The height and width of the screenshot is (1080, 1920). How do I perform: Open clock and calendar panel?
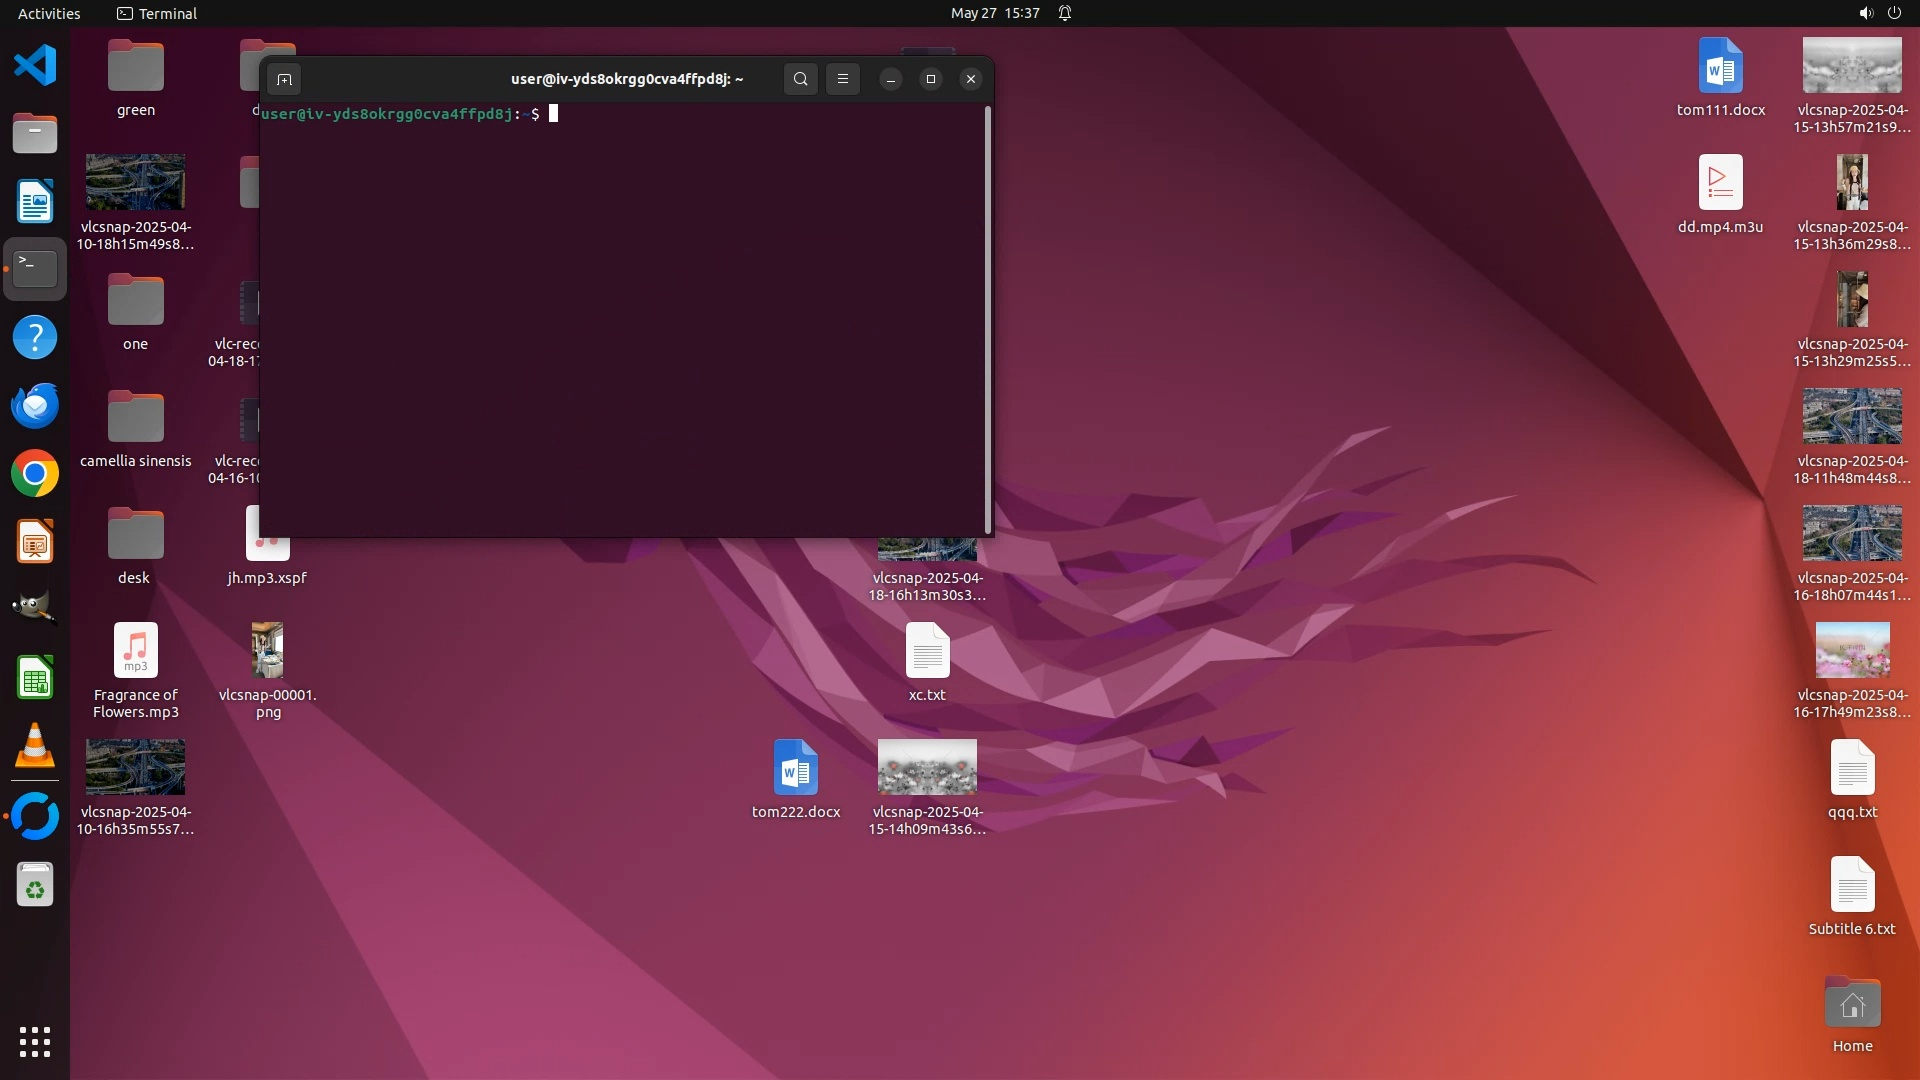pos(994,13)
